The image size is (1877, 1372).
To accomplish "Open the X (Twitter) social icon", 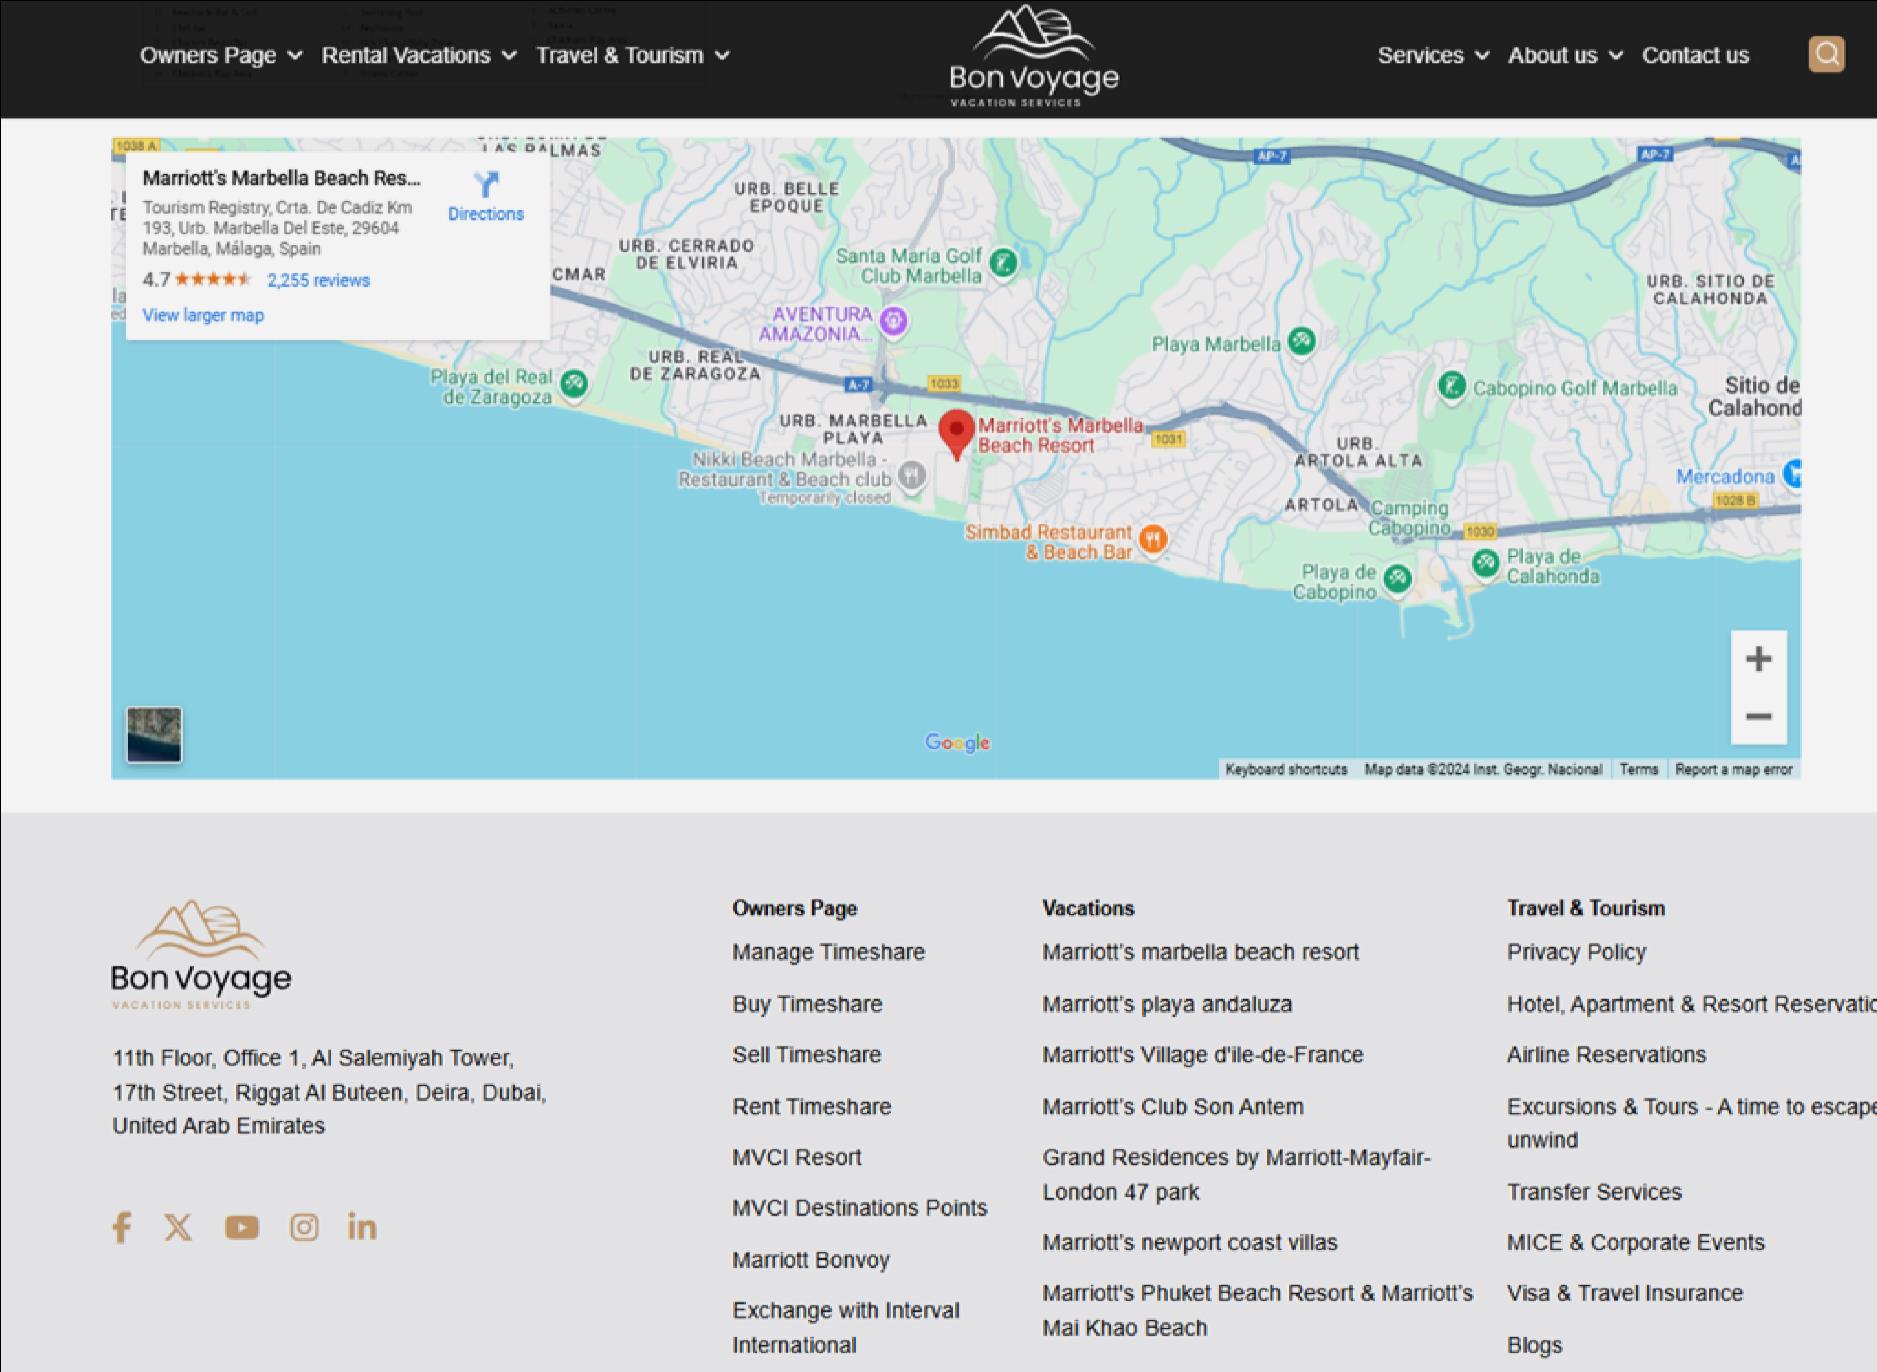I will [178, 1227].
